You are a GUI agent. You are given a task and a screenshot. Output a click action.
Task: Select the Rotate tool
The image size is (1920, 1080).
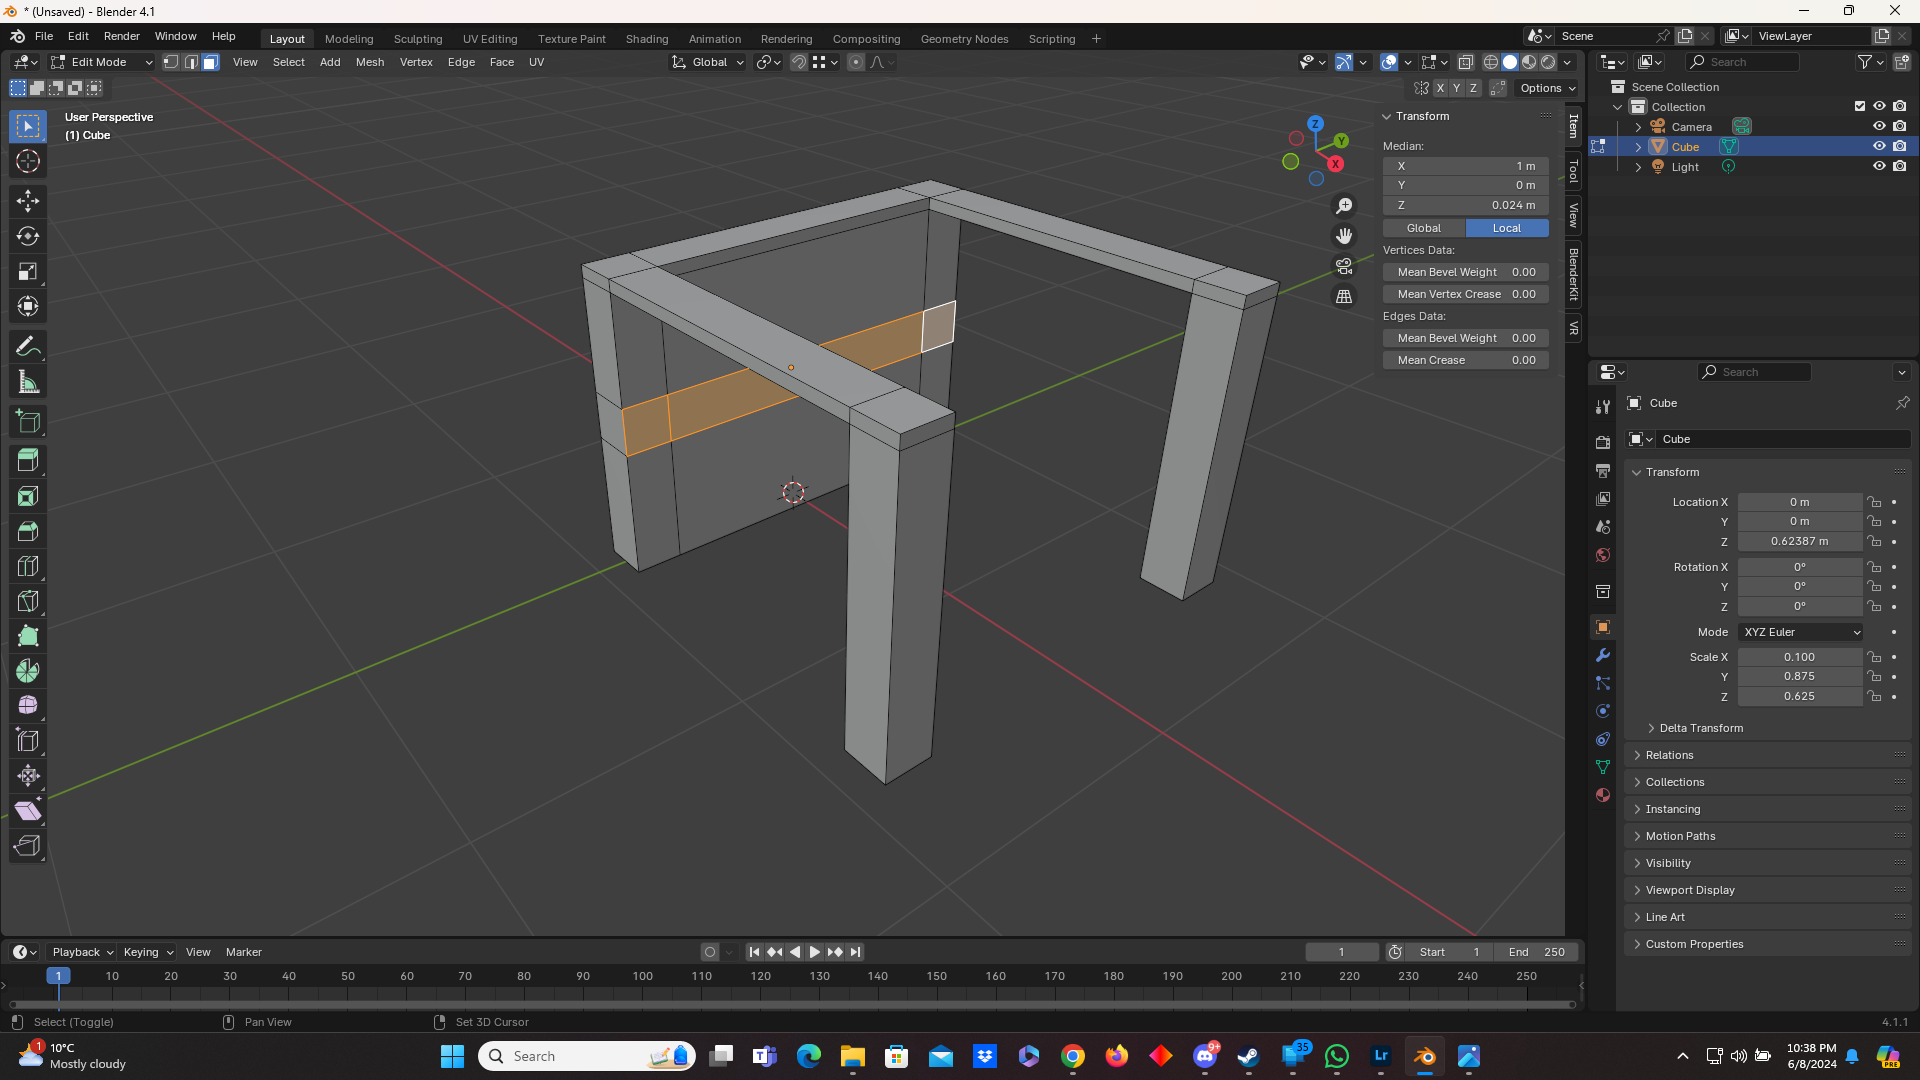point(28,236)
